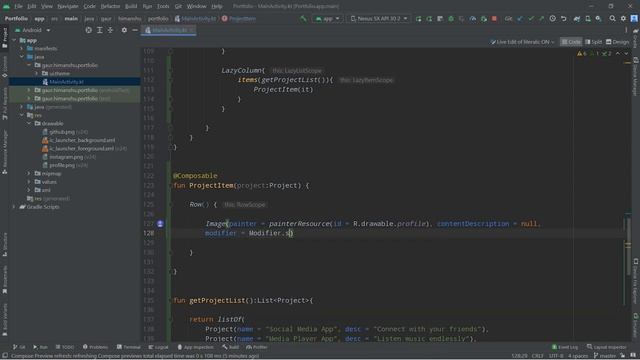640x360 pixels.
Task: Hide the Project panel with minus icon
Action: pos(135,30)
